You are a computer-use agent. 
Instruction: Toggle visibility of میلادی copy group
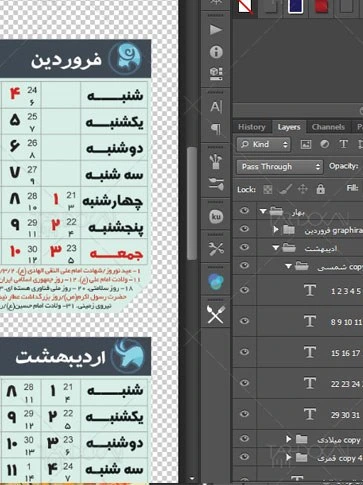[x=244, y=439]
